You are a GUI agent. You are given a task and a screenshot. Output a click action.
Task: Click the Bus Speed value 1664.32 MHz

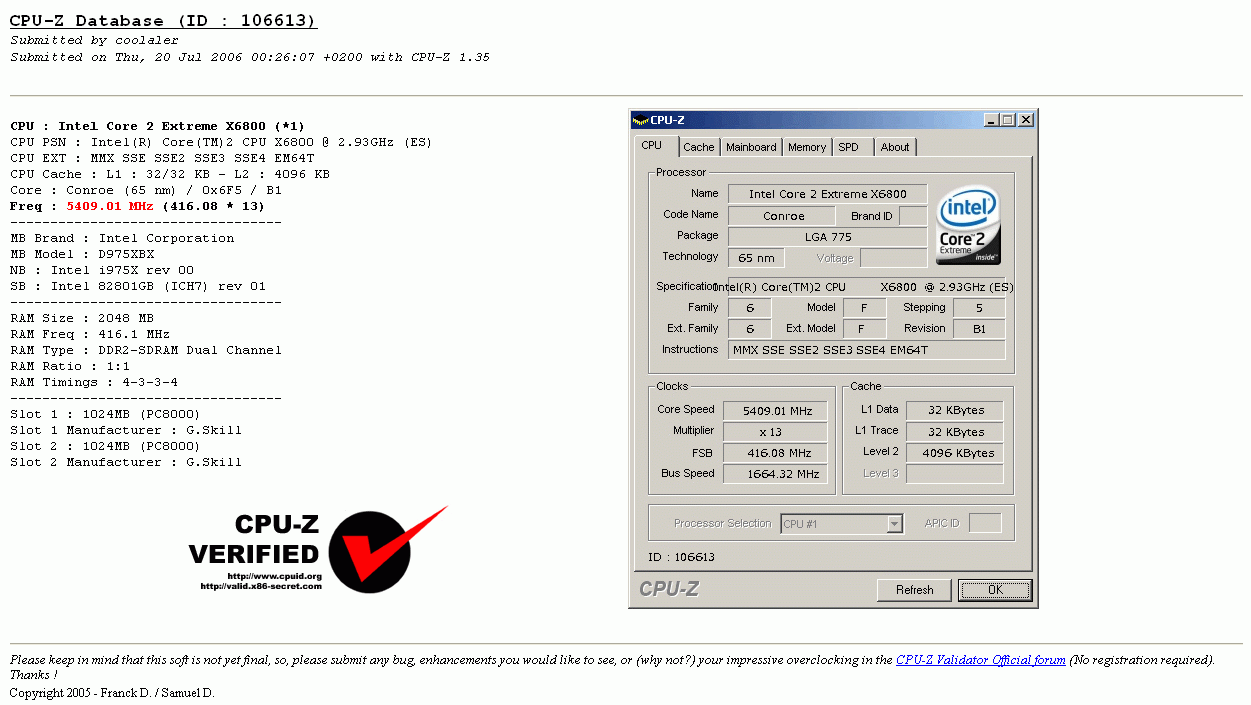(775, 474)
